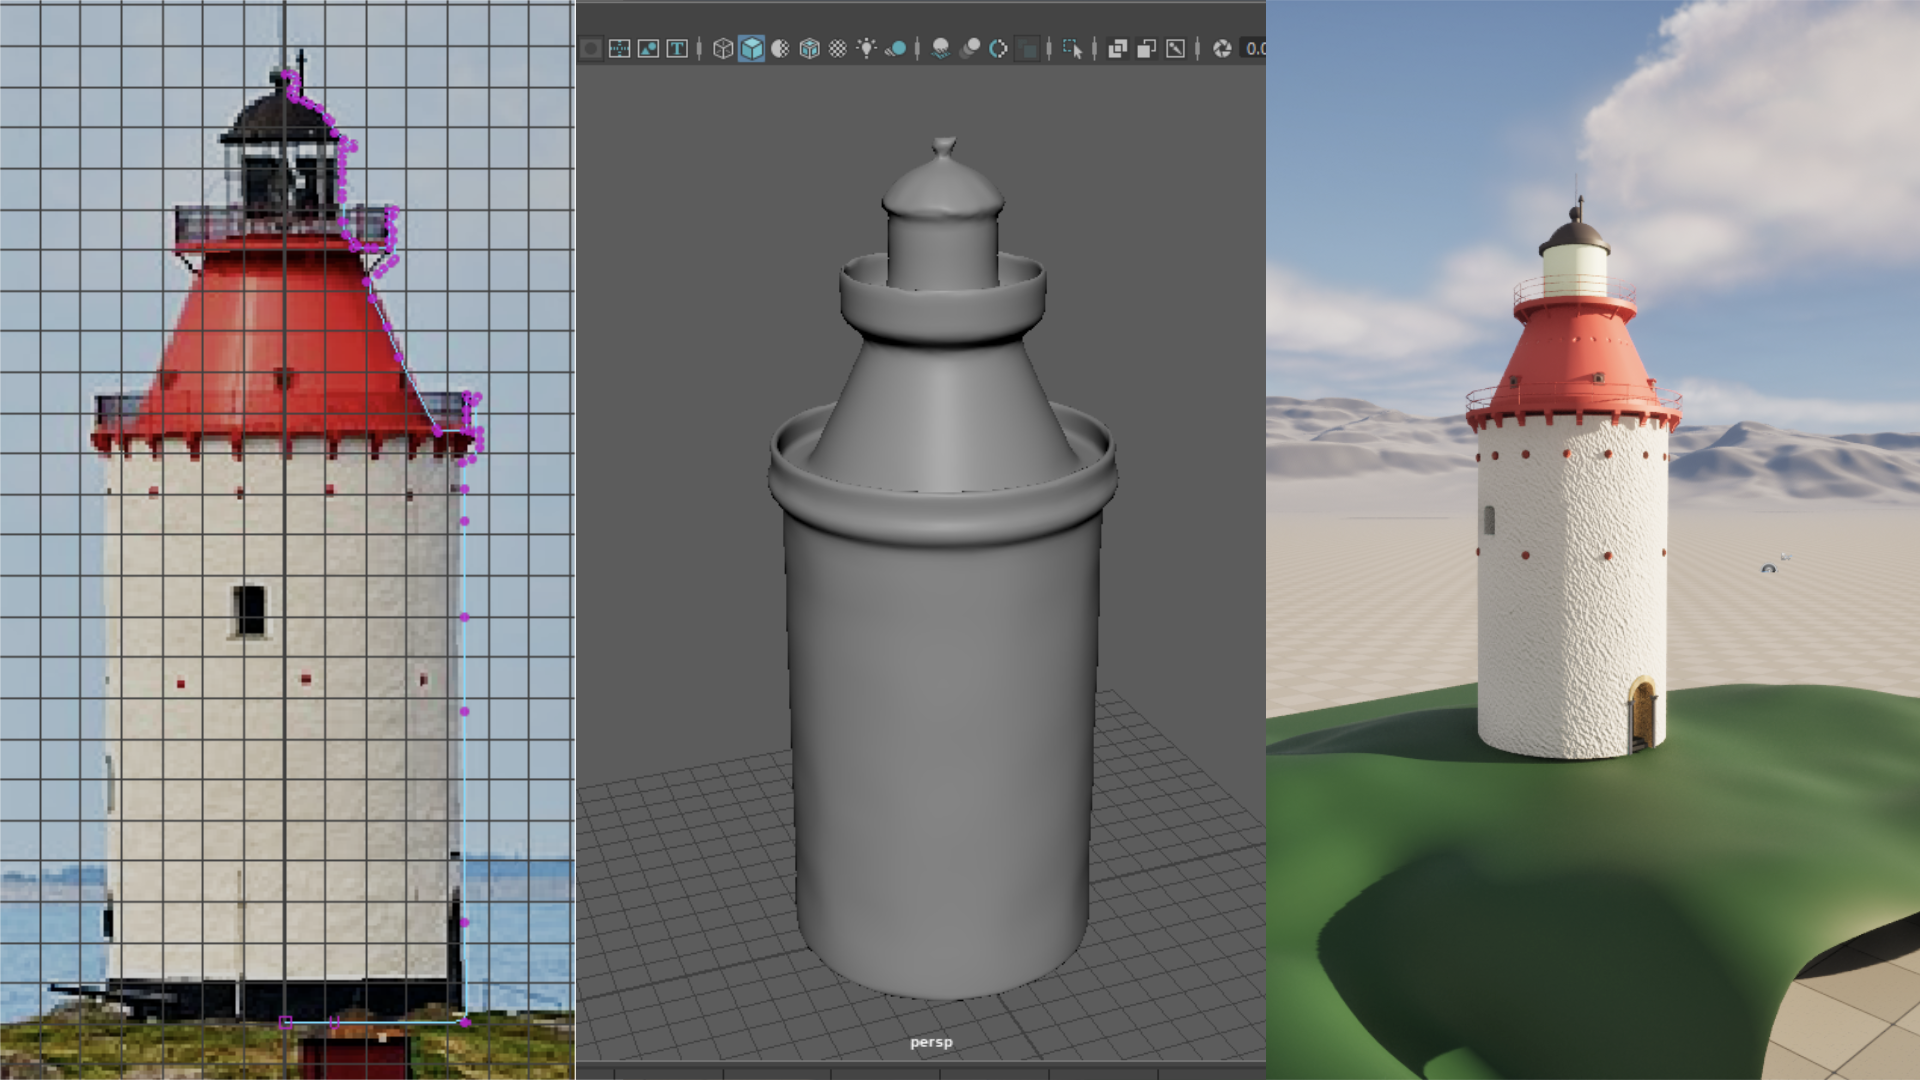Select Smooth Shade All cube icon
This screenshot has height=1080, width=1920.
point(751,48)
